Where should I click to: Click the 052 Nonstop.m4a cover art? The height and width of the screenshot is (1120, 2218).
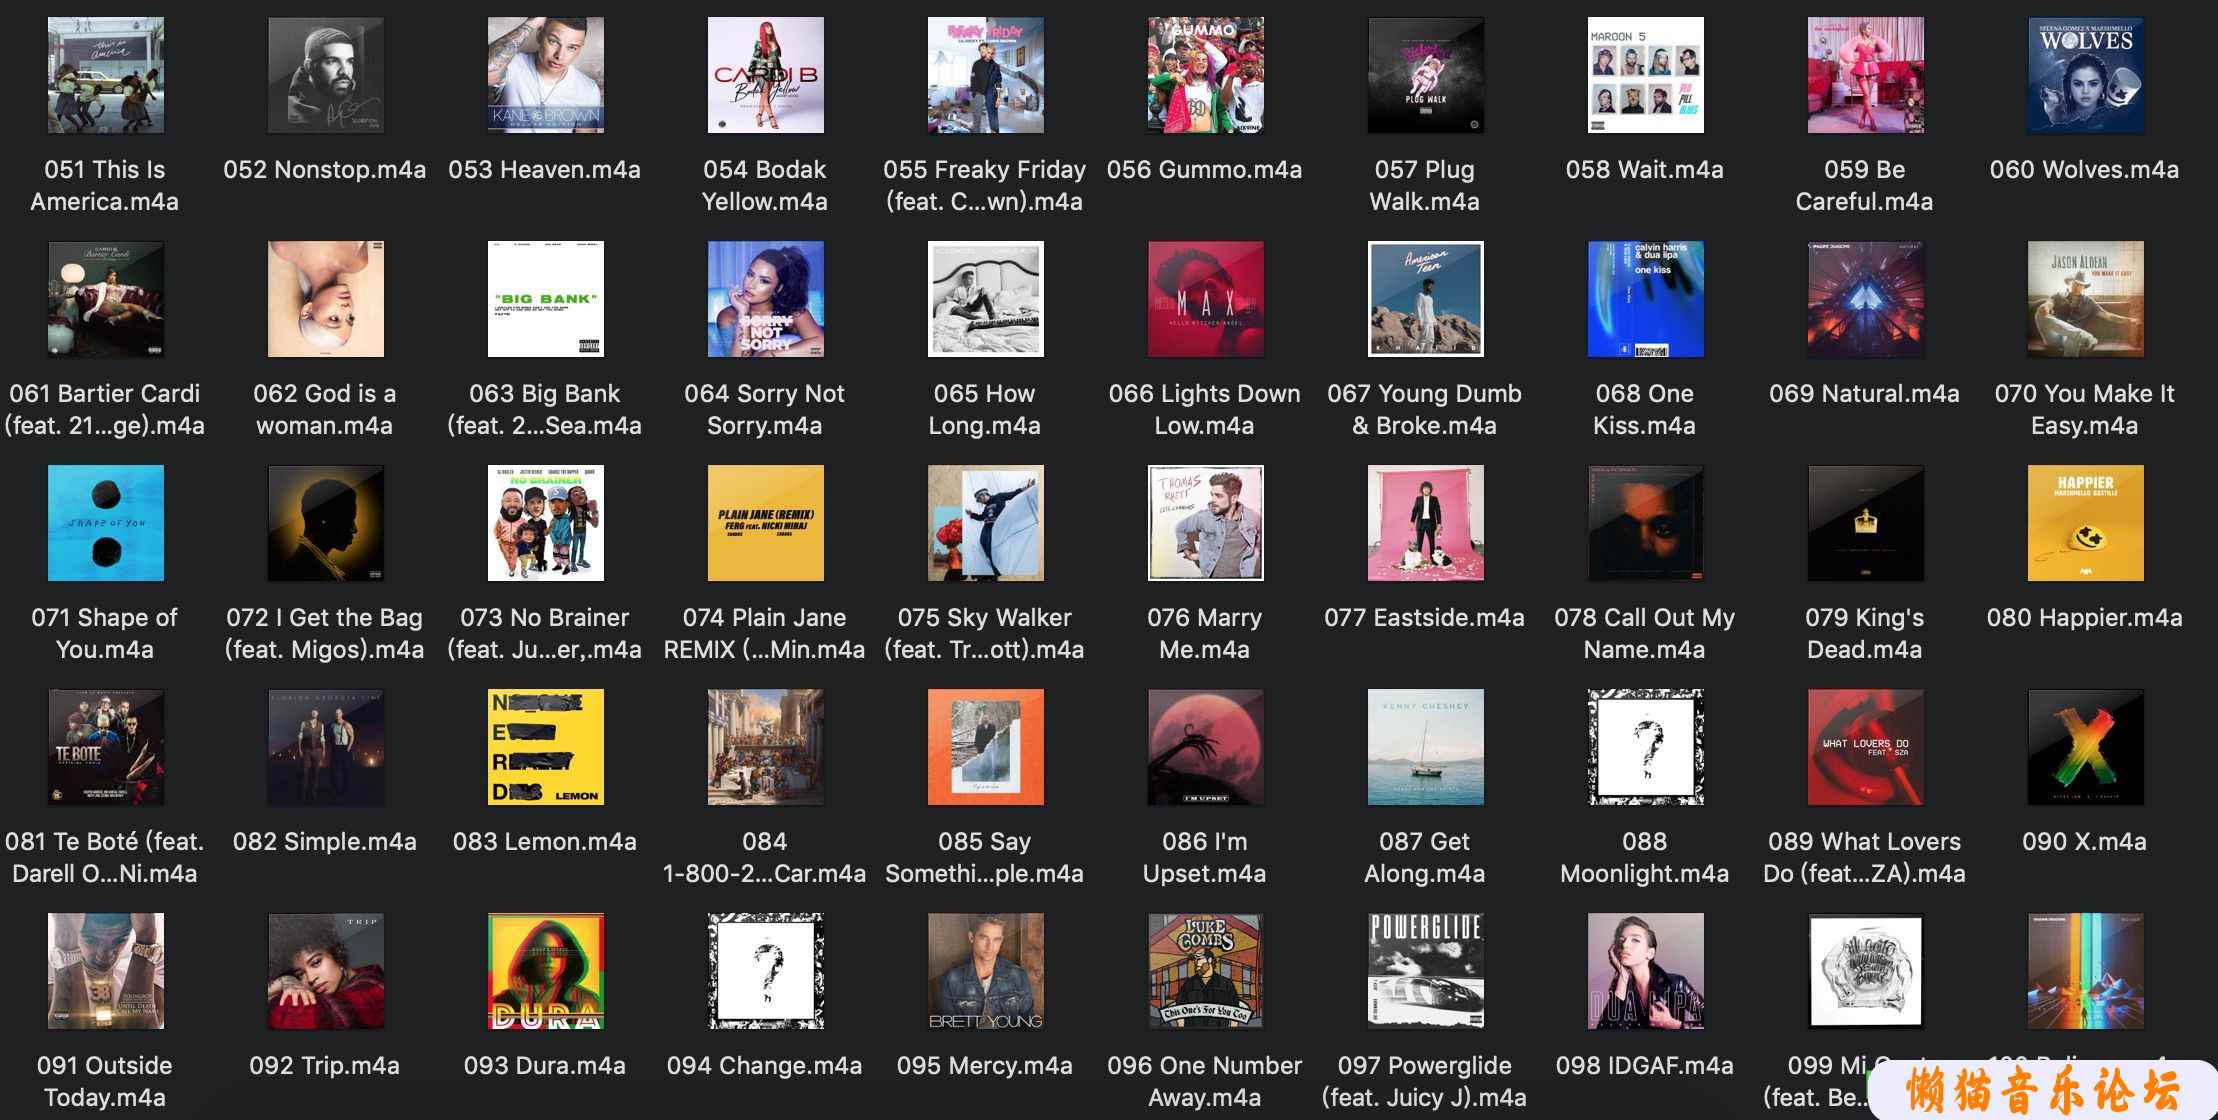point(326,75)
